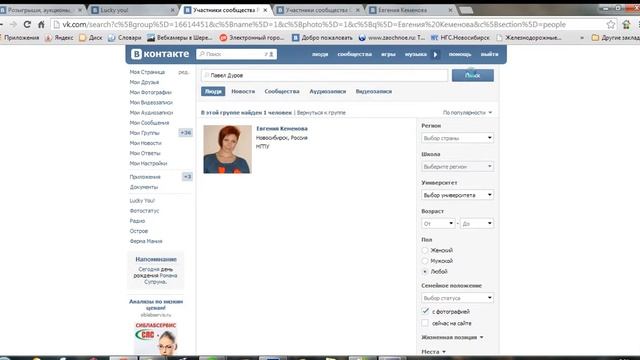Open the Выбор университета dropdown
This screenshot has width=640, height=360.
[457, 195]
